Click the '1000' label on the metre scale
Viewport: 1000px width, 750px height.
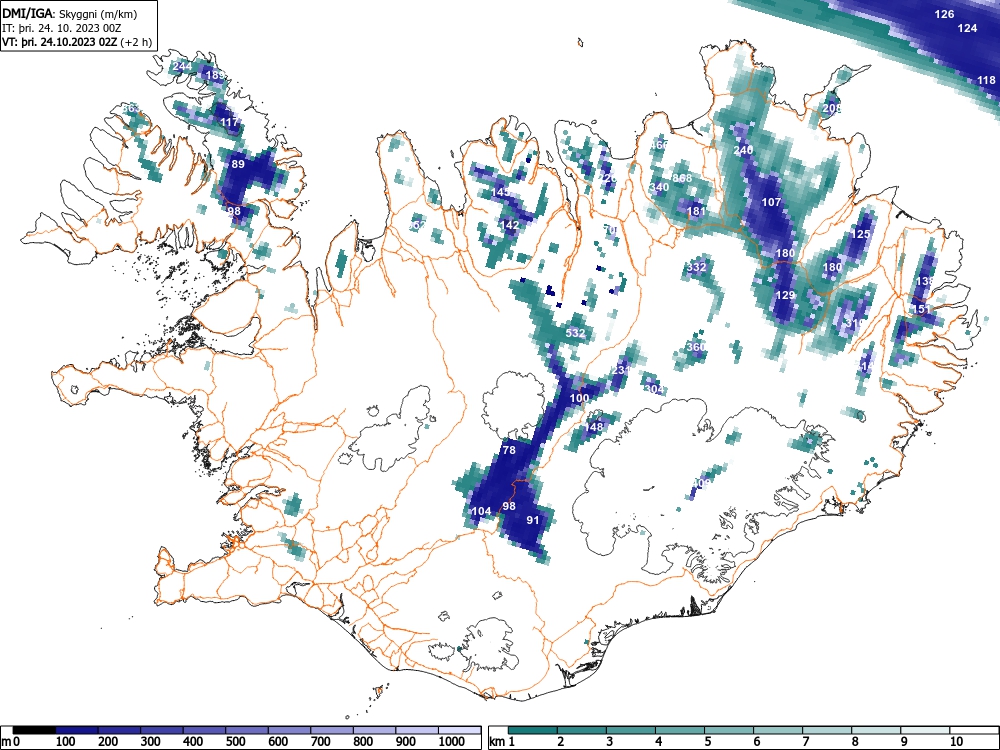(452, 742)
